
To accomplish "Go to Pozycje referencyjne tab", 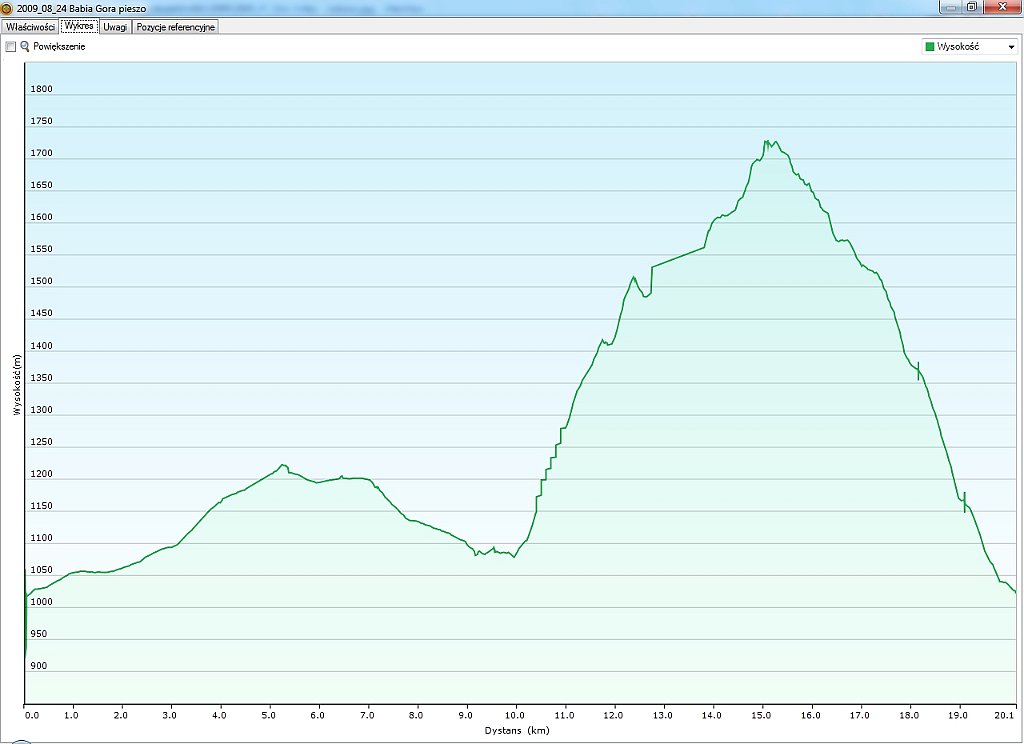I will coord(175,27).
